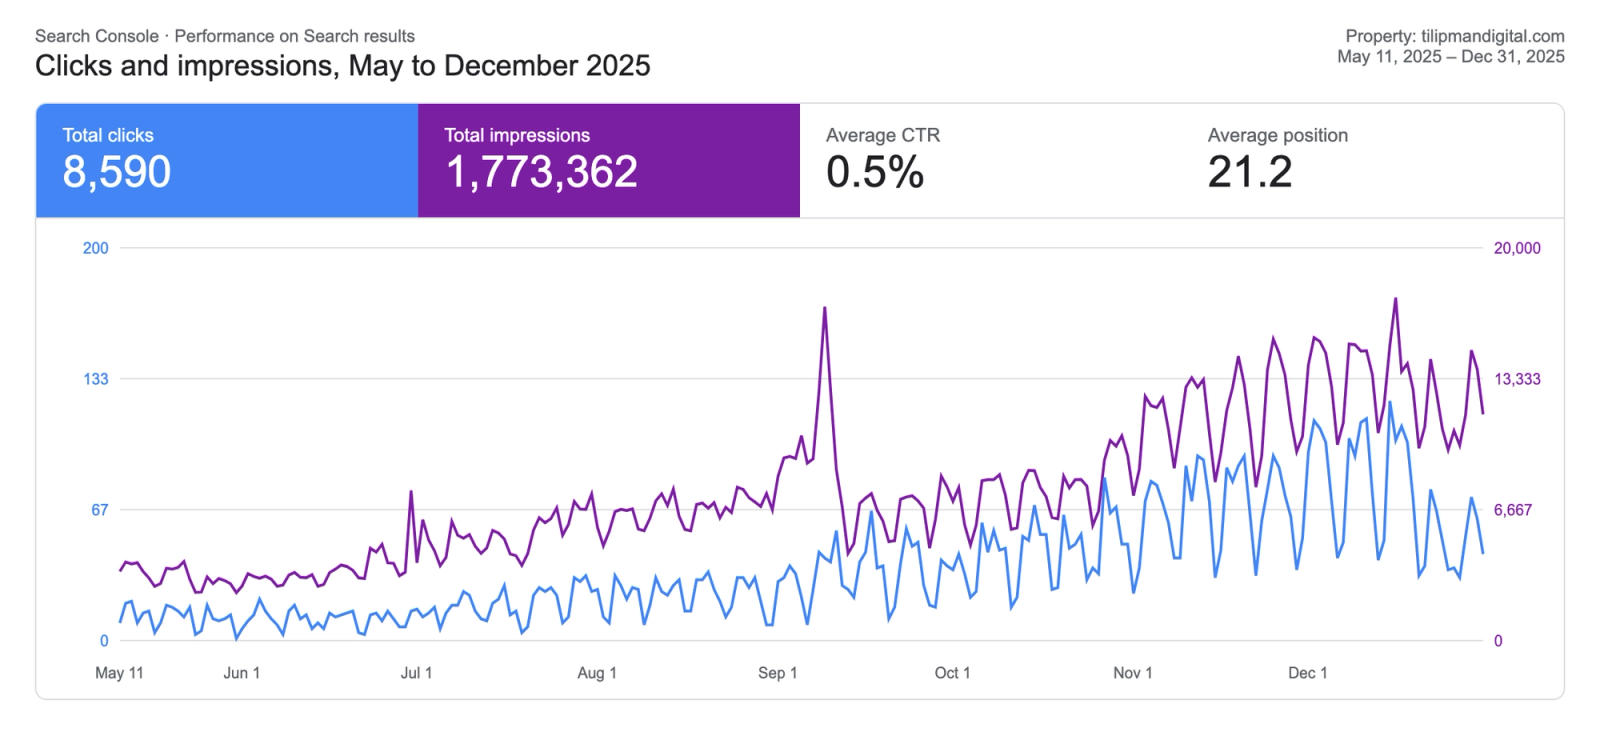Click the "May 11" date axis label
1600x756 pixels.
pyautogui.click(x=119, y=673)
